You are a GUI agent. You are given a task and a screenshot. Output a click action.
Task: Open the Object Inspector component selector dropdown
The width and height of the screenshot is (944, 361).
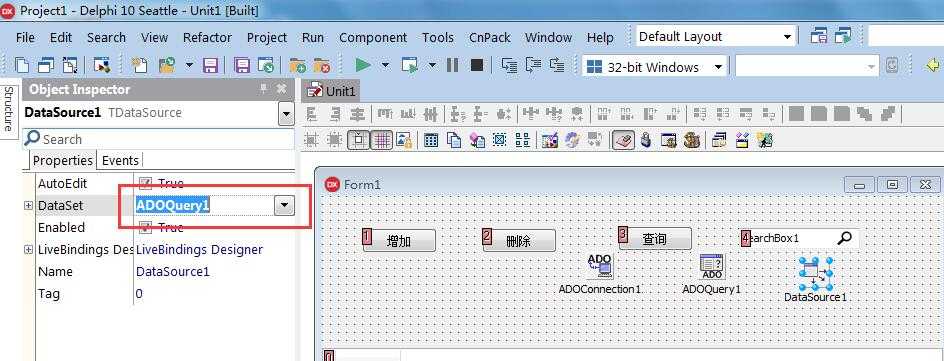[286, 113]
